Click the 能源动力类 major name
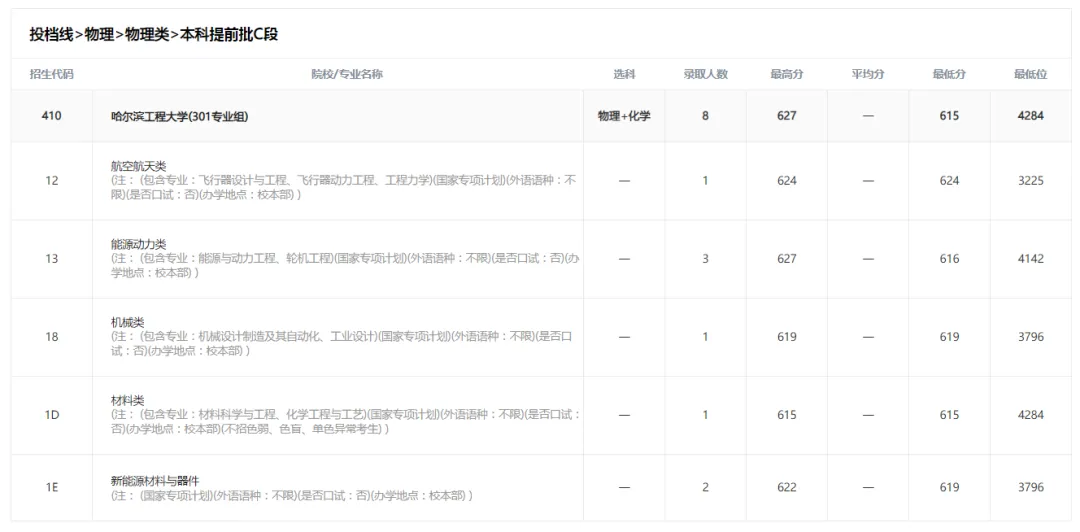Image resolution: width=1080 pixels, height=532 pixels. [x=138, y=244]
